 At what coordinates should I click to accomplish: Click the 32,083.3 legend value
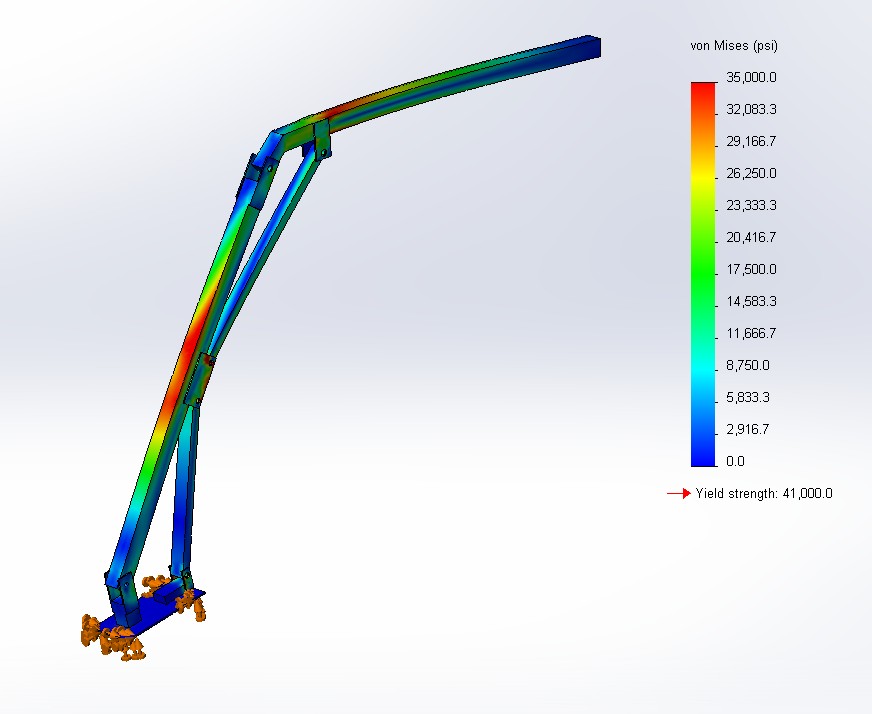pyautogui.click(x=751, y=110)
